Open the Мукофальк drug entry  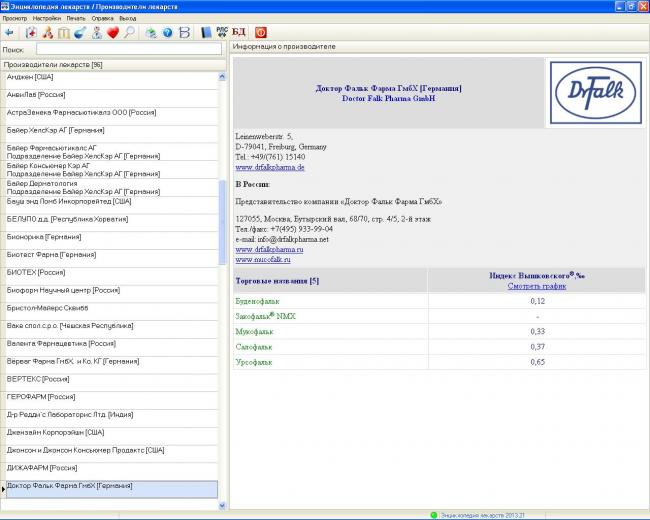coord(254,331)
